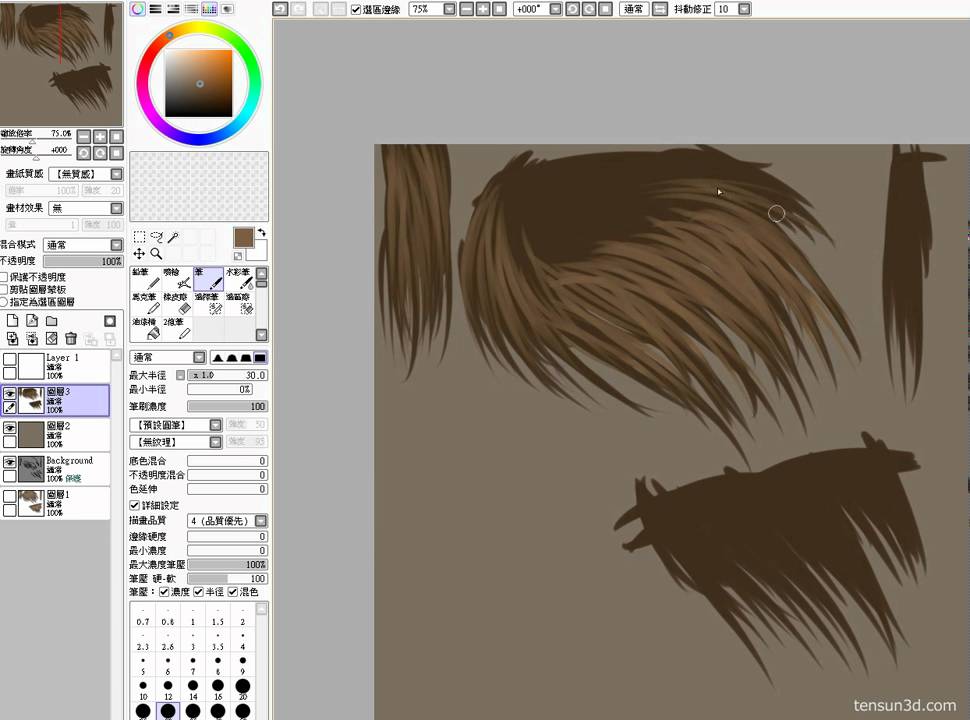970x720 pixels.
Task: Toggle the scratchpad panel icon
Action: [227, 9]
